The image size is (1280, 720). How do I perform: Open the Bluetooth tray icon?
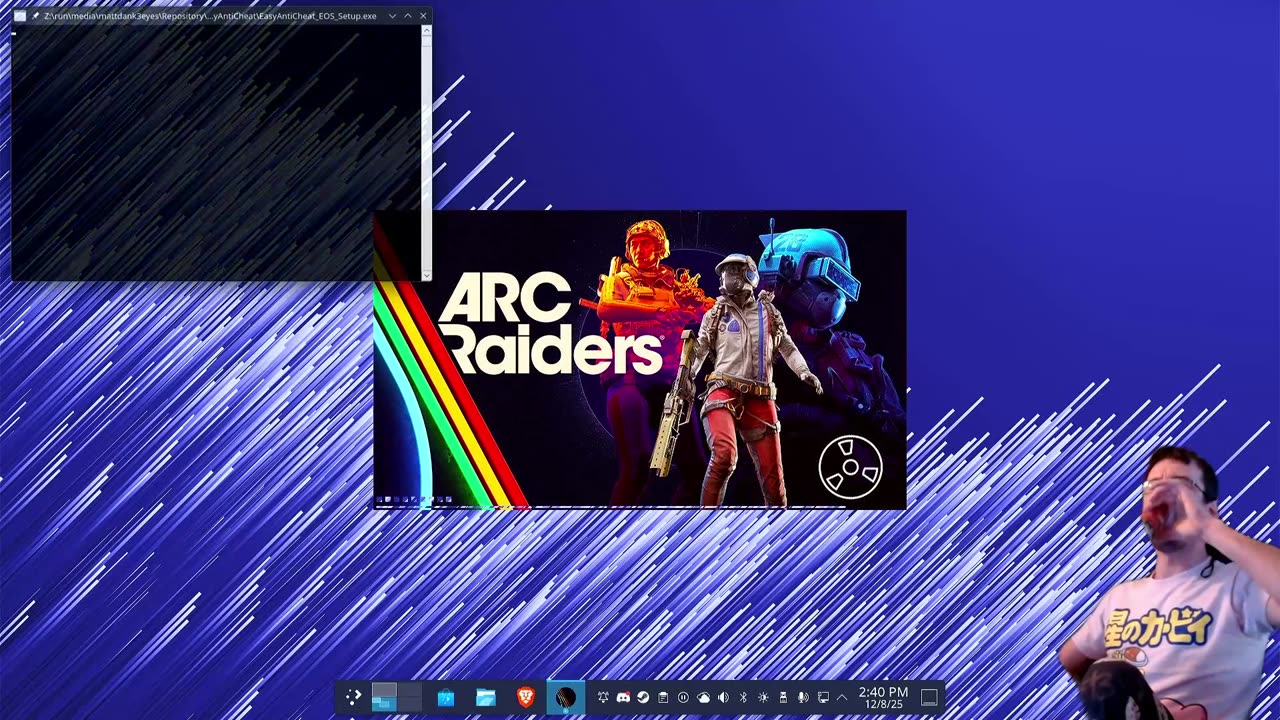click(743, 697)
